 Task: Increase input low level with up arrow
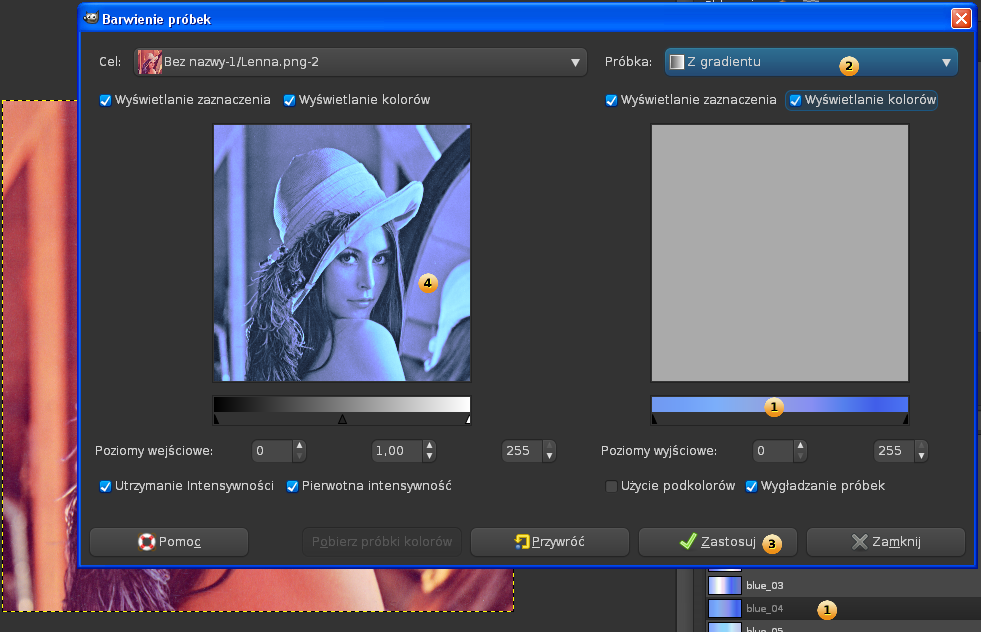pos(300,446)
